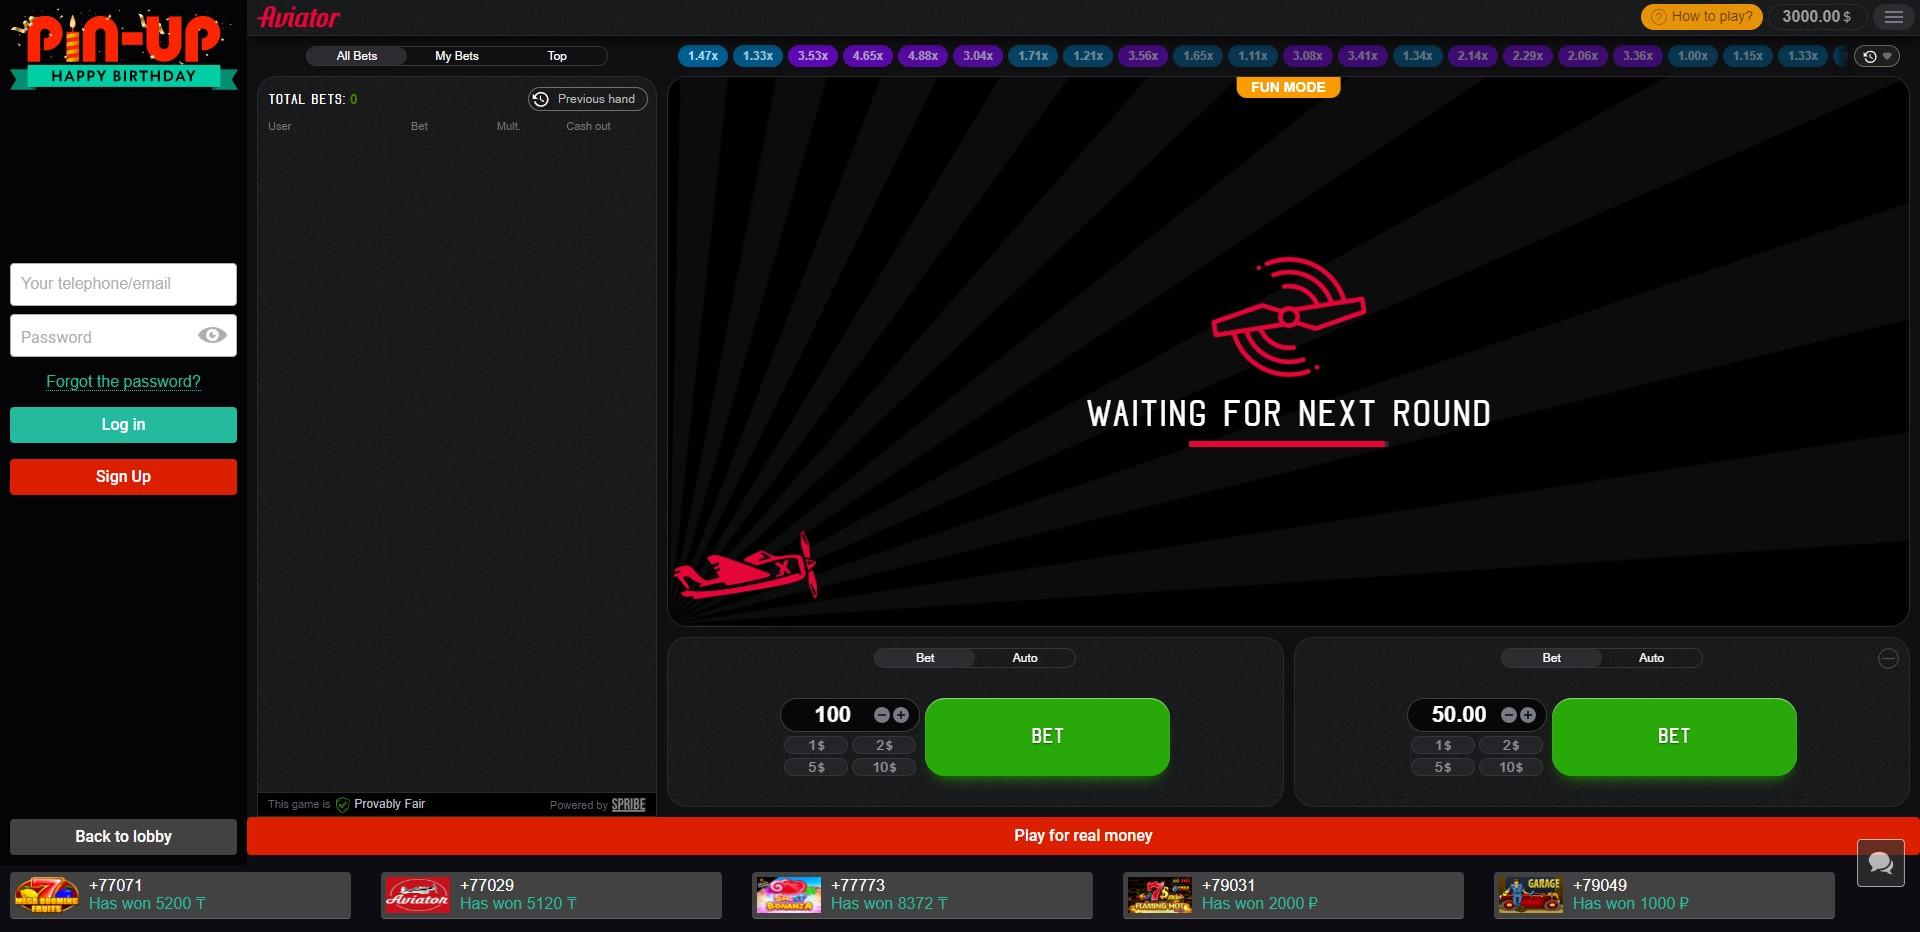Place the second green BET next to 50.00
This screenshot has width=1920, height=932.
click(1674, 737)
